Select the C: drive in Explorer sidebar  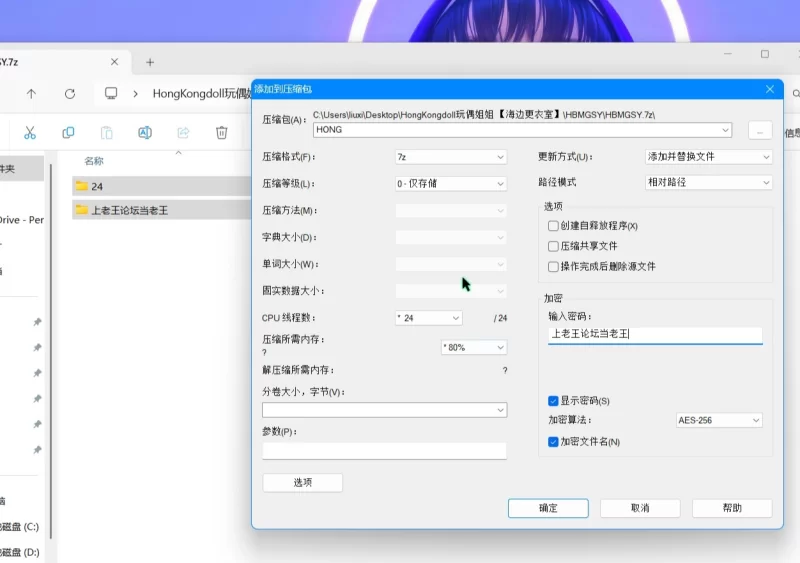(19, 526)
